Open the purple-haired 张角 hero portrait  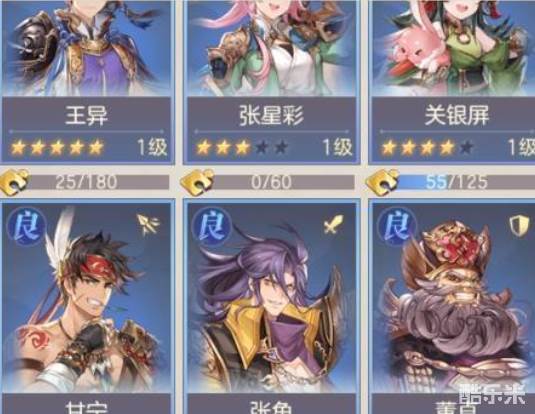(272, 298)
